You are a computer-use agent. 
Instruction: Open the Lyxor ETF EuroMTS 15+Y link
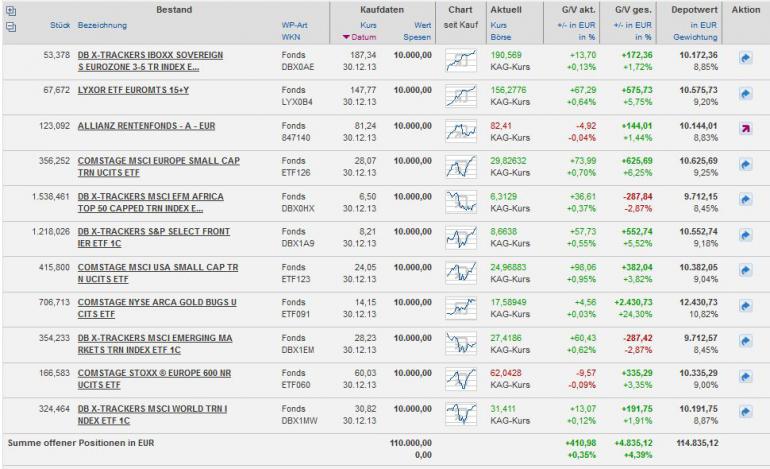point(134,87)
